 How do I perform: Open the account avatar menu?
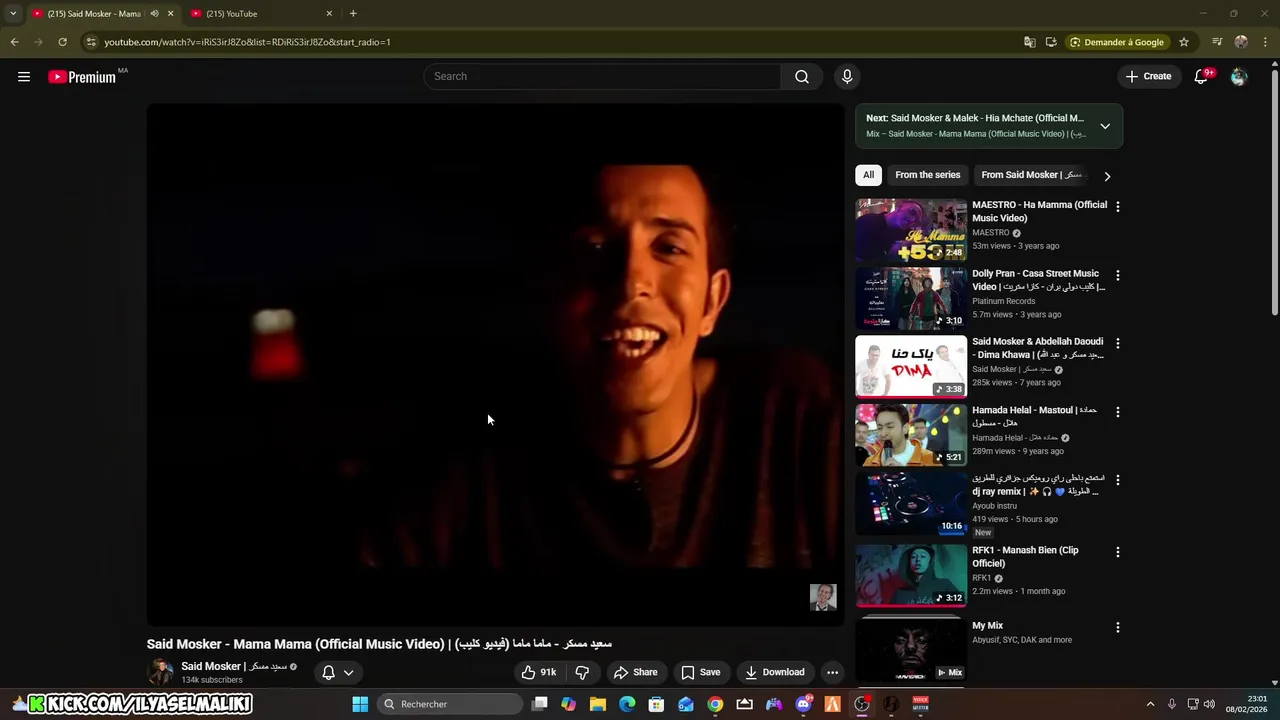(1239, 77)
